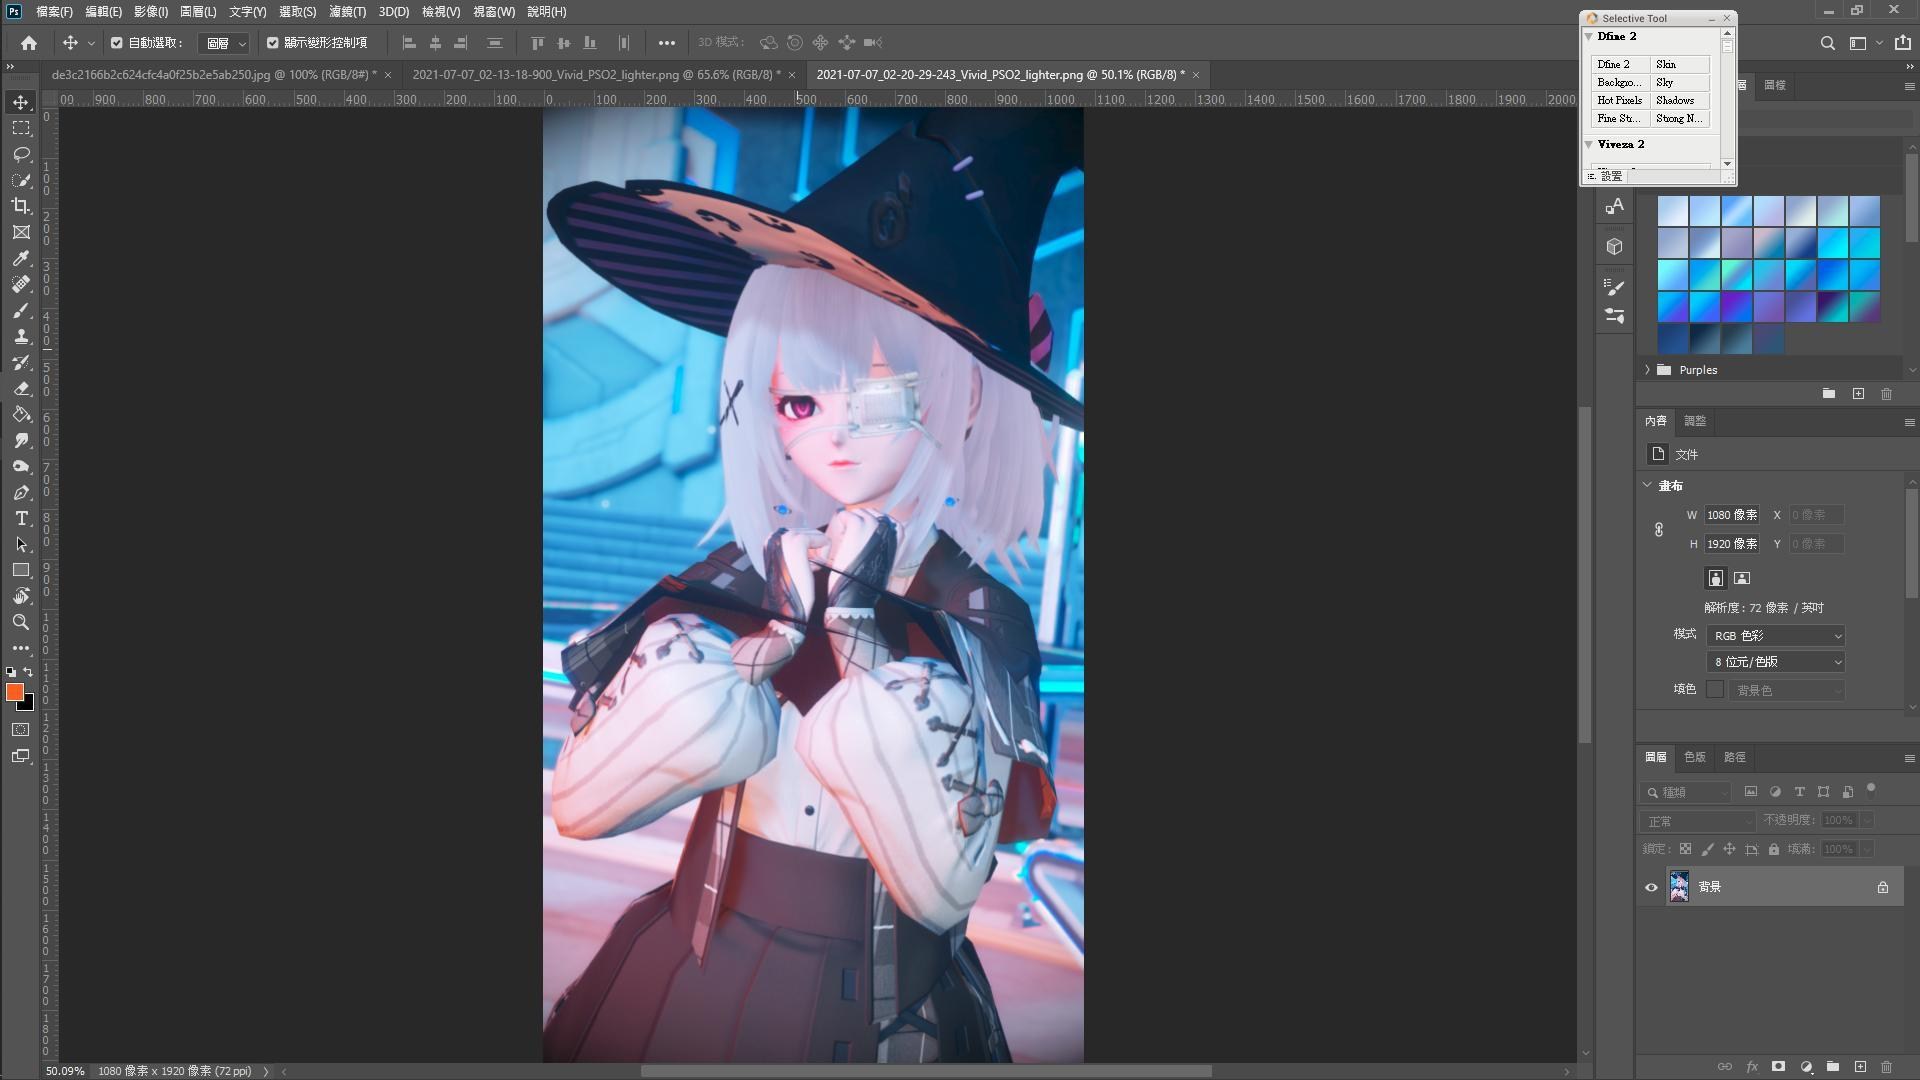
Task: Click the orange foreground color swatch
Action: point(14,692)
